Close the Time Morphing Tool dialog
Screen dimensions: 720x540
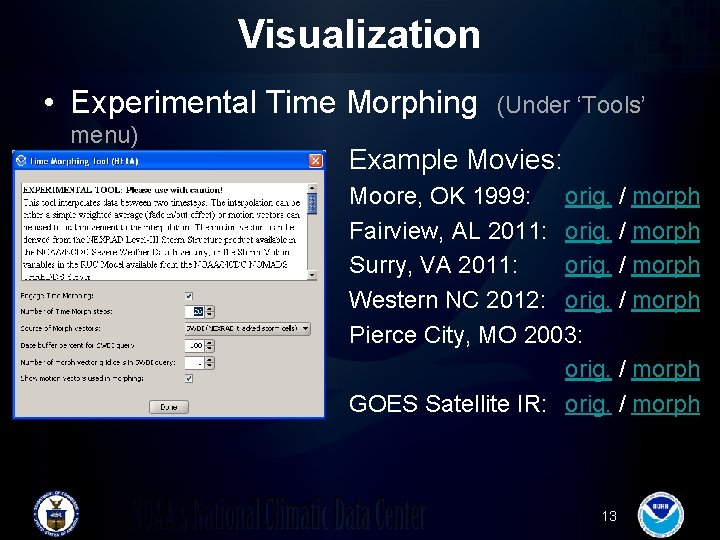click(x=315, y=161)
